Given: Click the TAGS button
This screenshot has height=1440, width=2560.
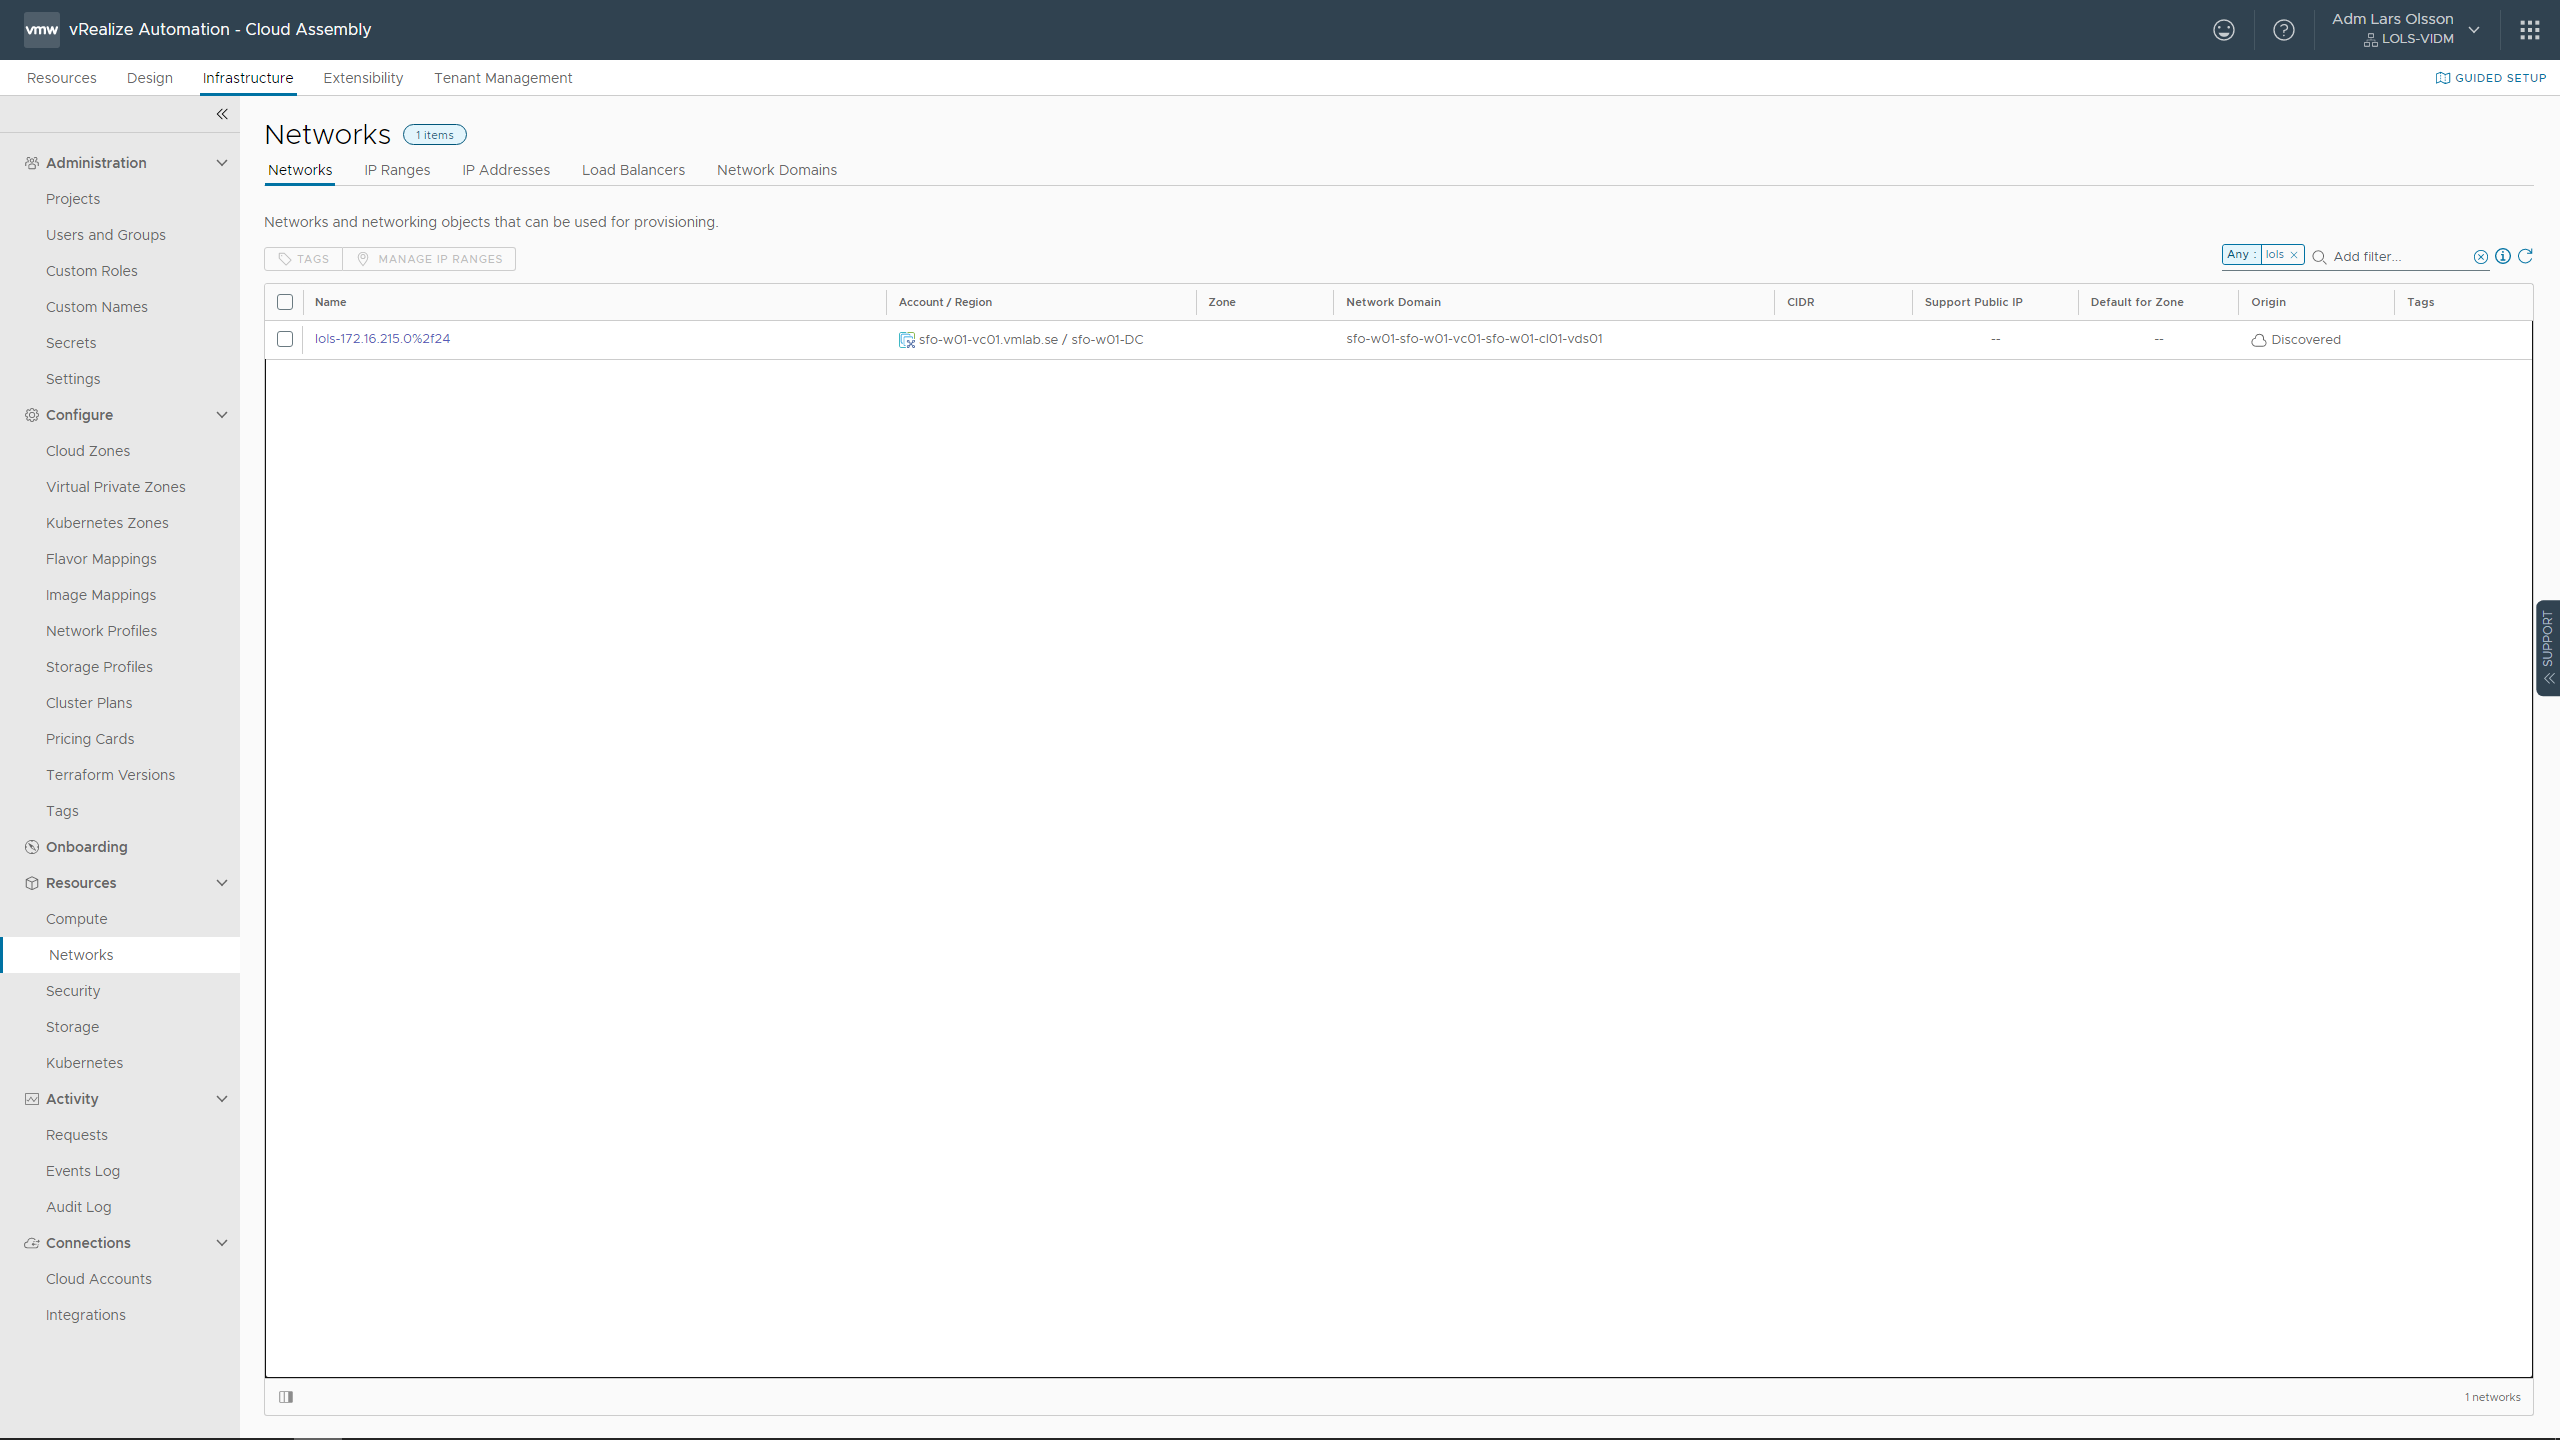Looking at the screenshot, I should [303, 259].
